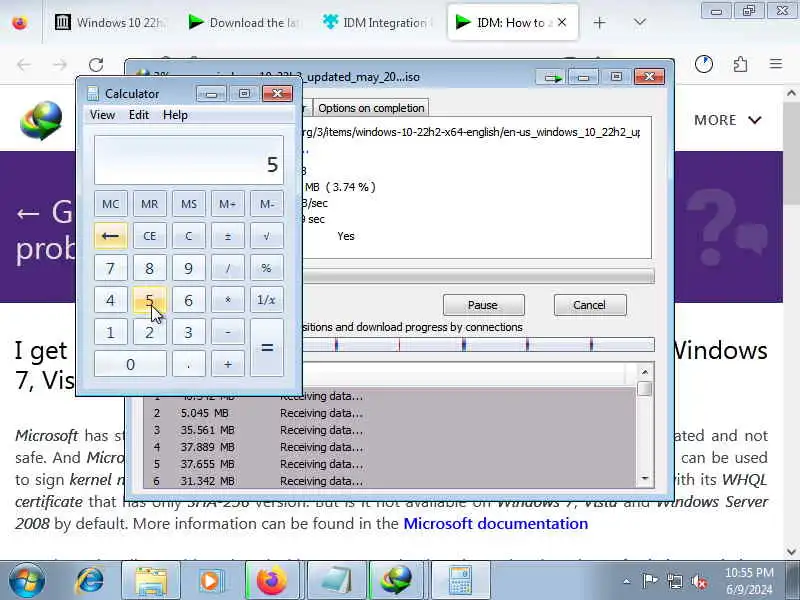Switch to Options on completion tab in IDM
Screen dimensions: 800x600
371,108
